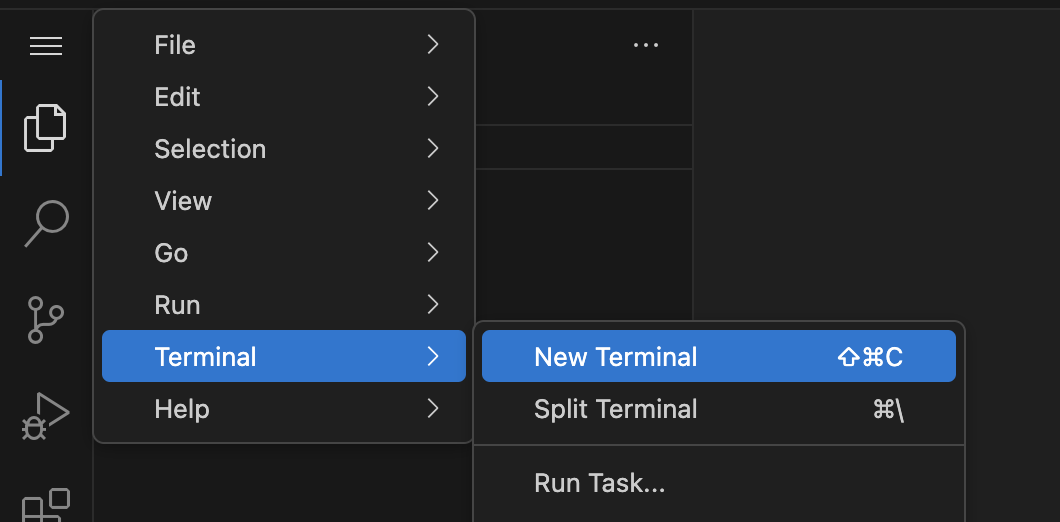Open the Source Control branch icon
The image size is (1060, 522).
click(45, 319)
